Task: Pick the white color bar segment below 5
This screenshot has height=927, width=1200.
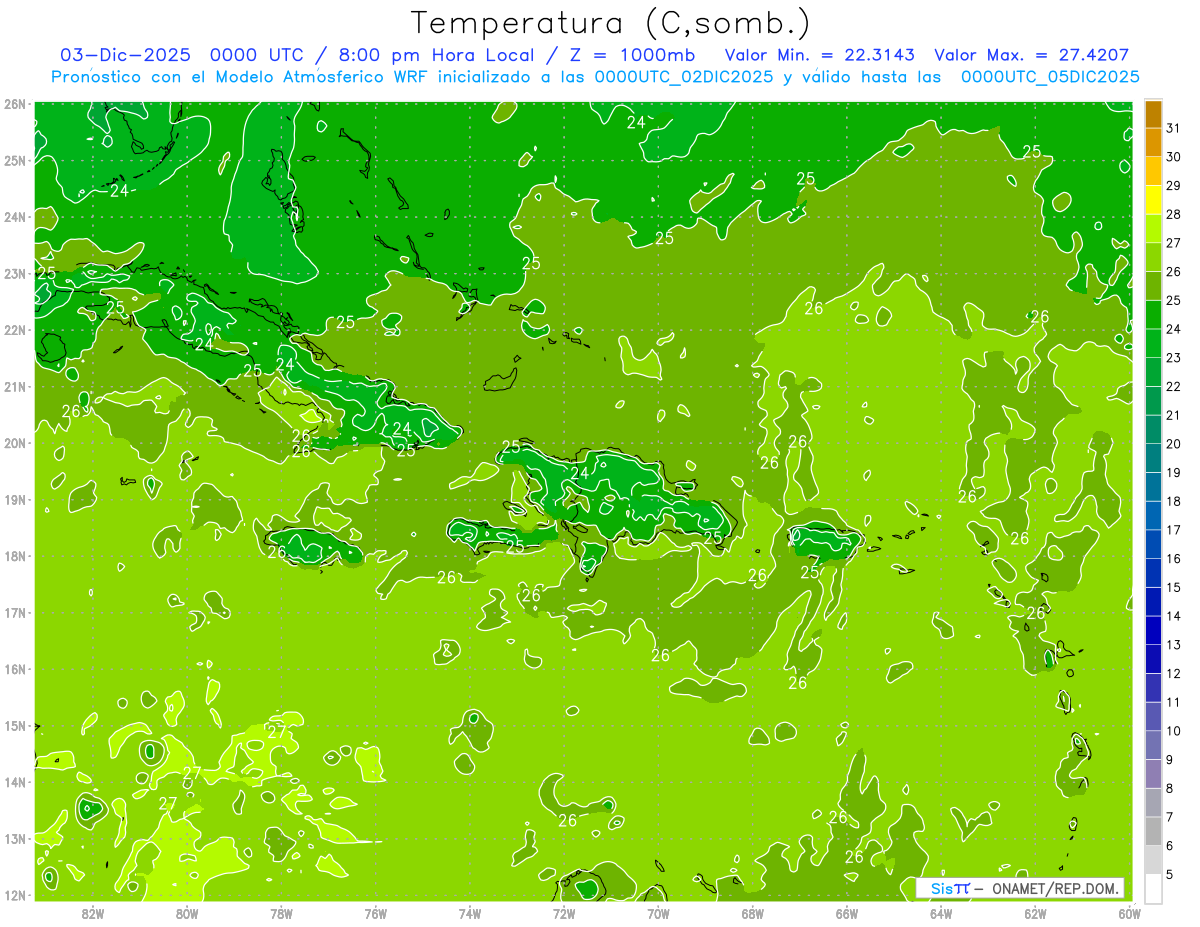Action: [1153, 888]
